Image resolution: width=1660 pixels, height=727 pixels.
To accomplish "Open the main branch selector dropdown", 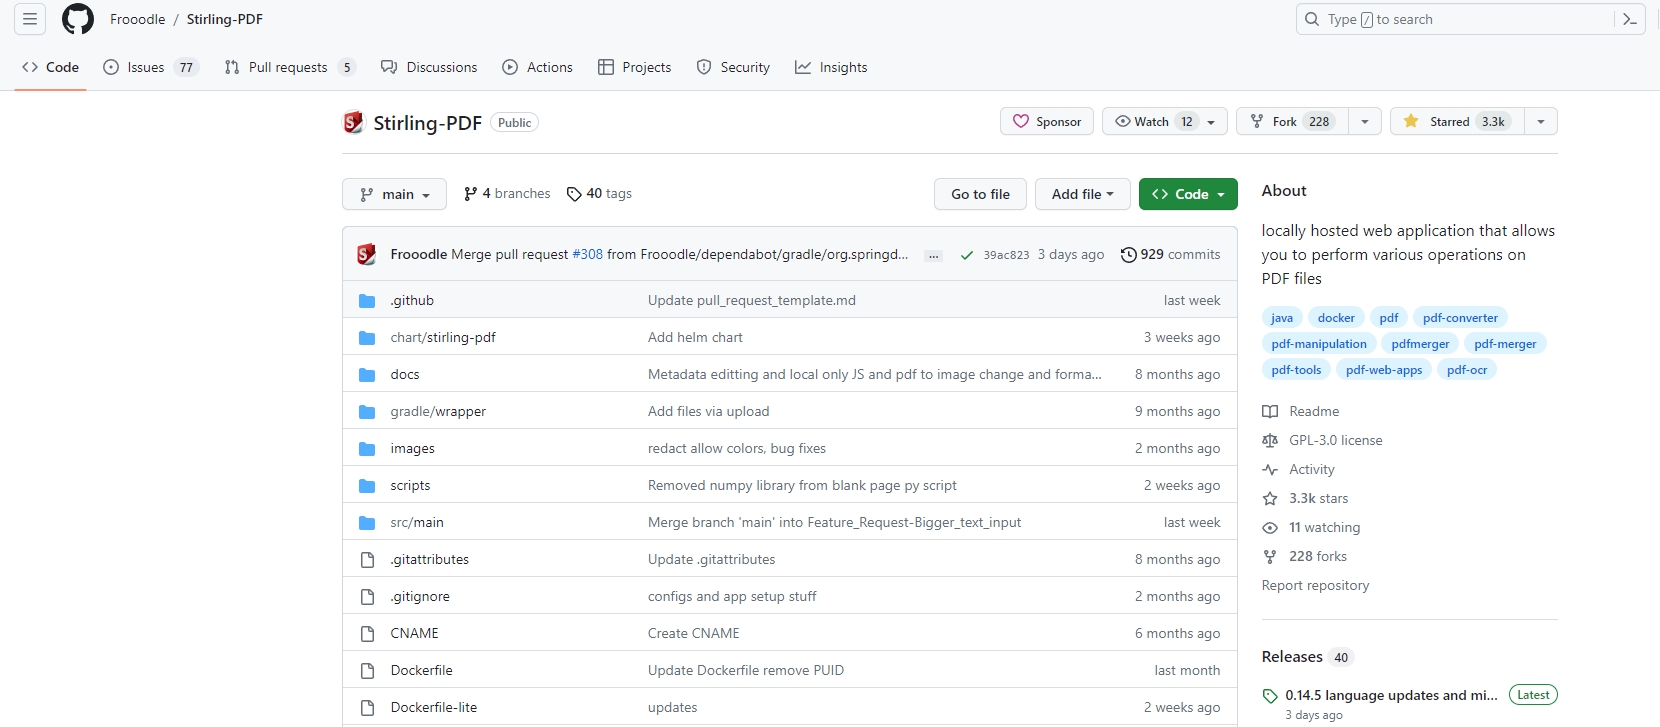I will coord(395,194).
